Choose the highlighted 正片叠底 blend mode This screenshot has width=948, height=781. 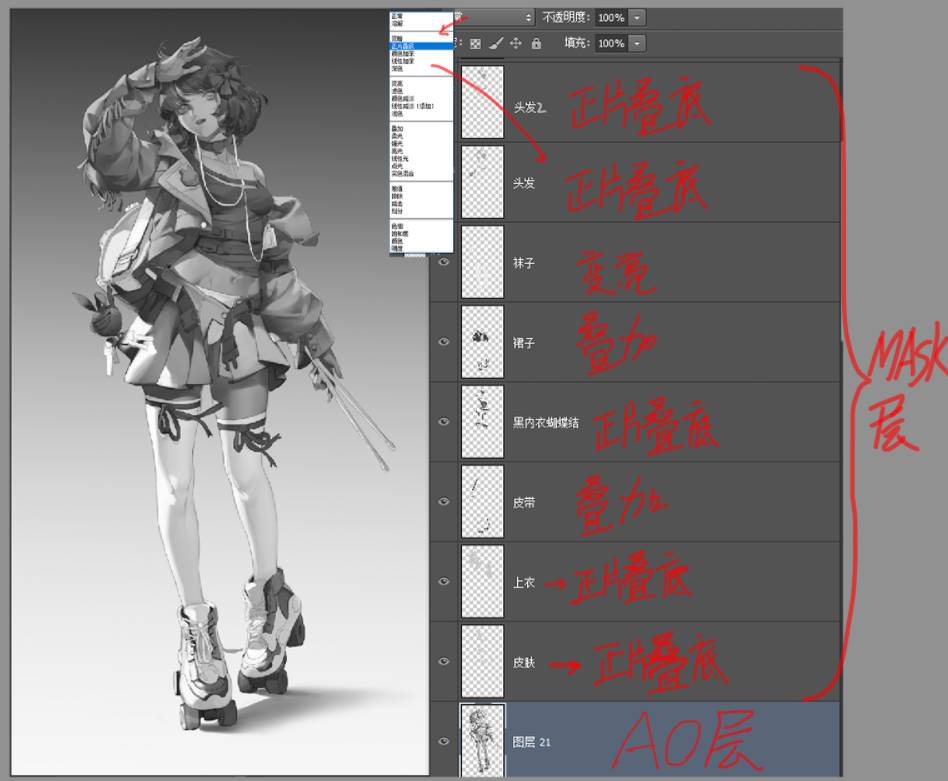tap(409, 46)
